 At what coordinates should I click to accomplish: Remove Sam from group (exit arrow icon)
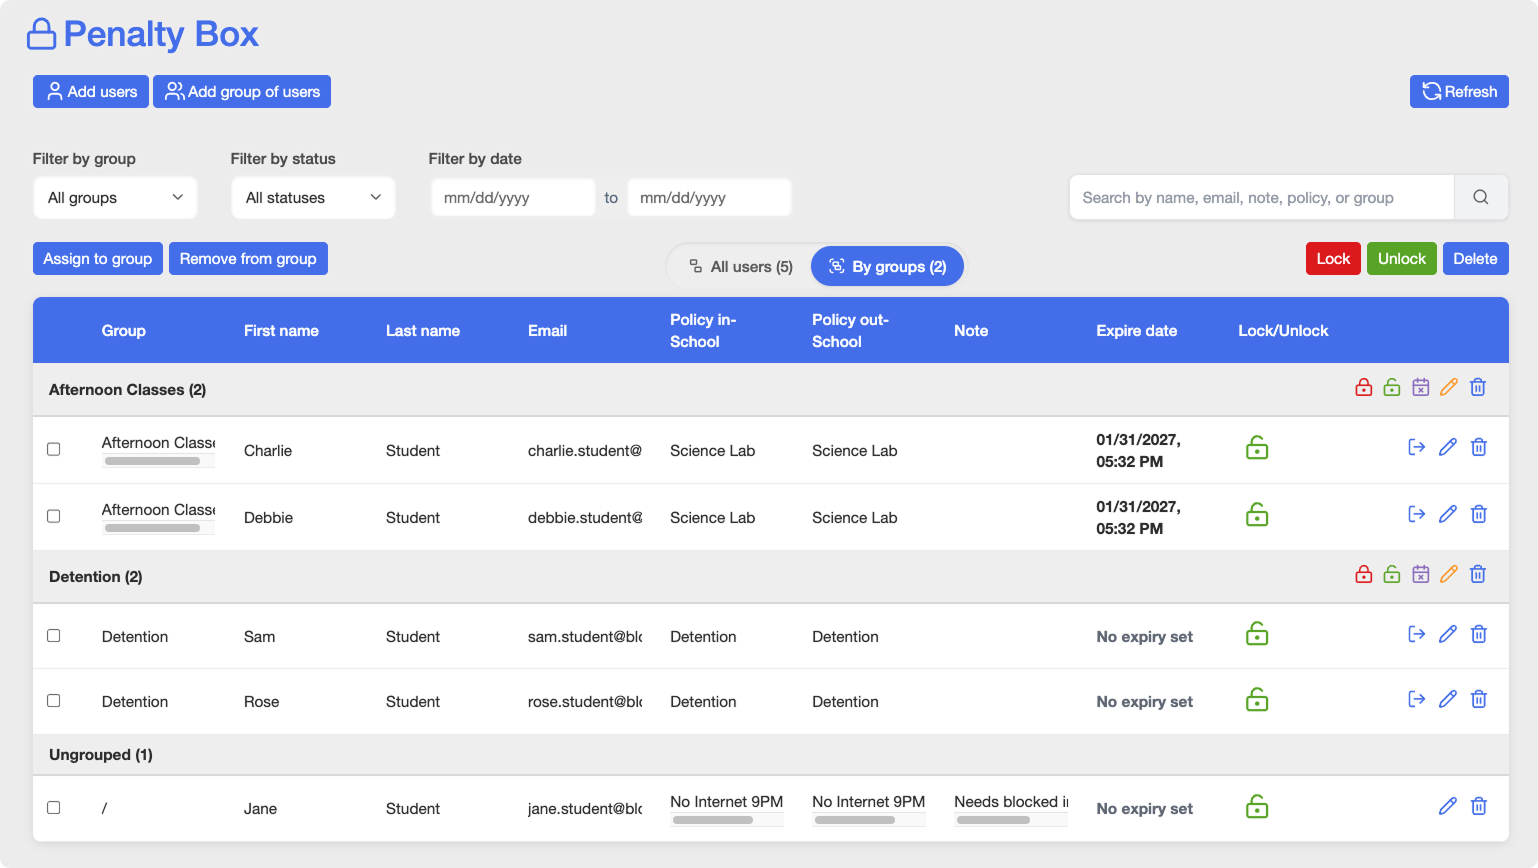[1417, 635]
